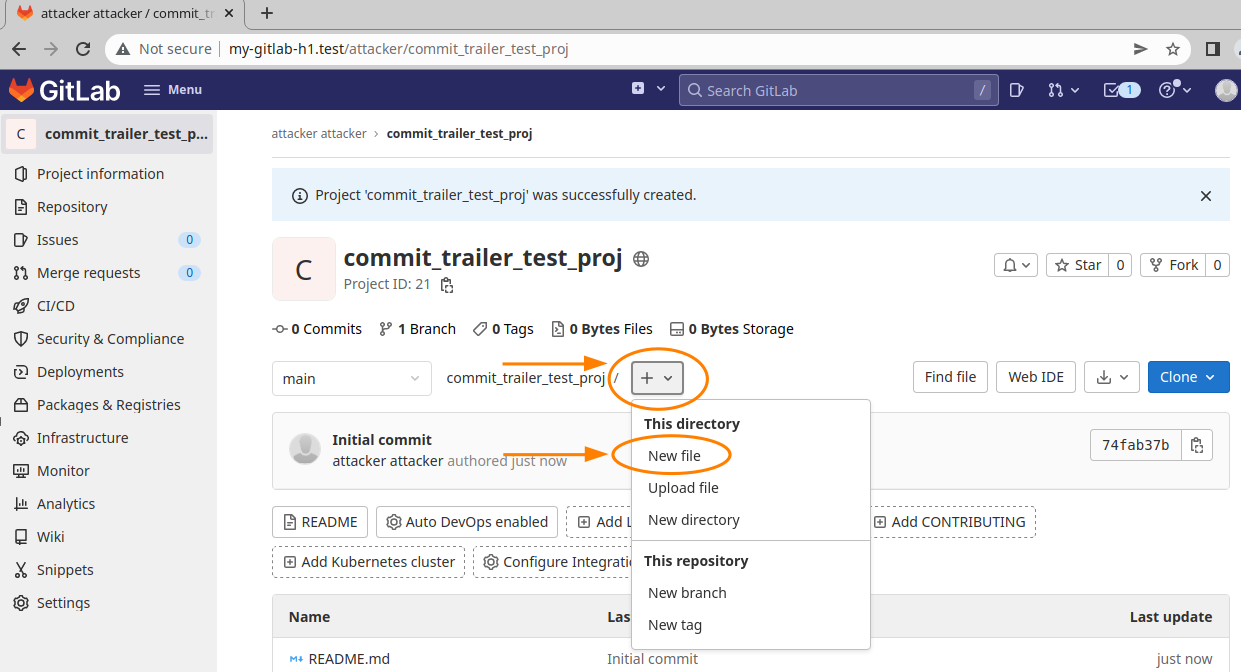Image resolution: width=1241 pixels, height=672 pixels.
Task: Copy commit SHA 74fab37b
Action: click(x=1197, y=445)
